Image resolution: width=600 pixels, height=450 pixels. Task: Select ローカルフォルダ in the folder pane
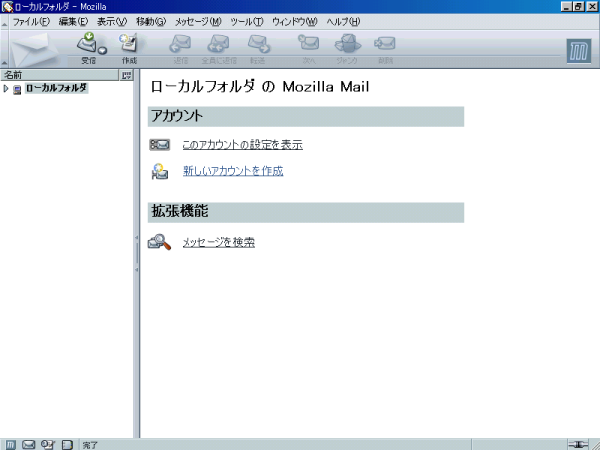click(x=57, y=88)
